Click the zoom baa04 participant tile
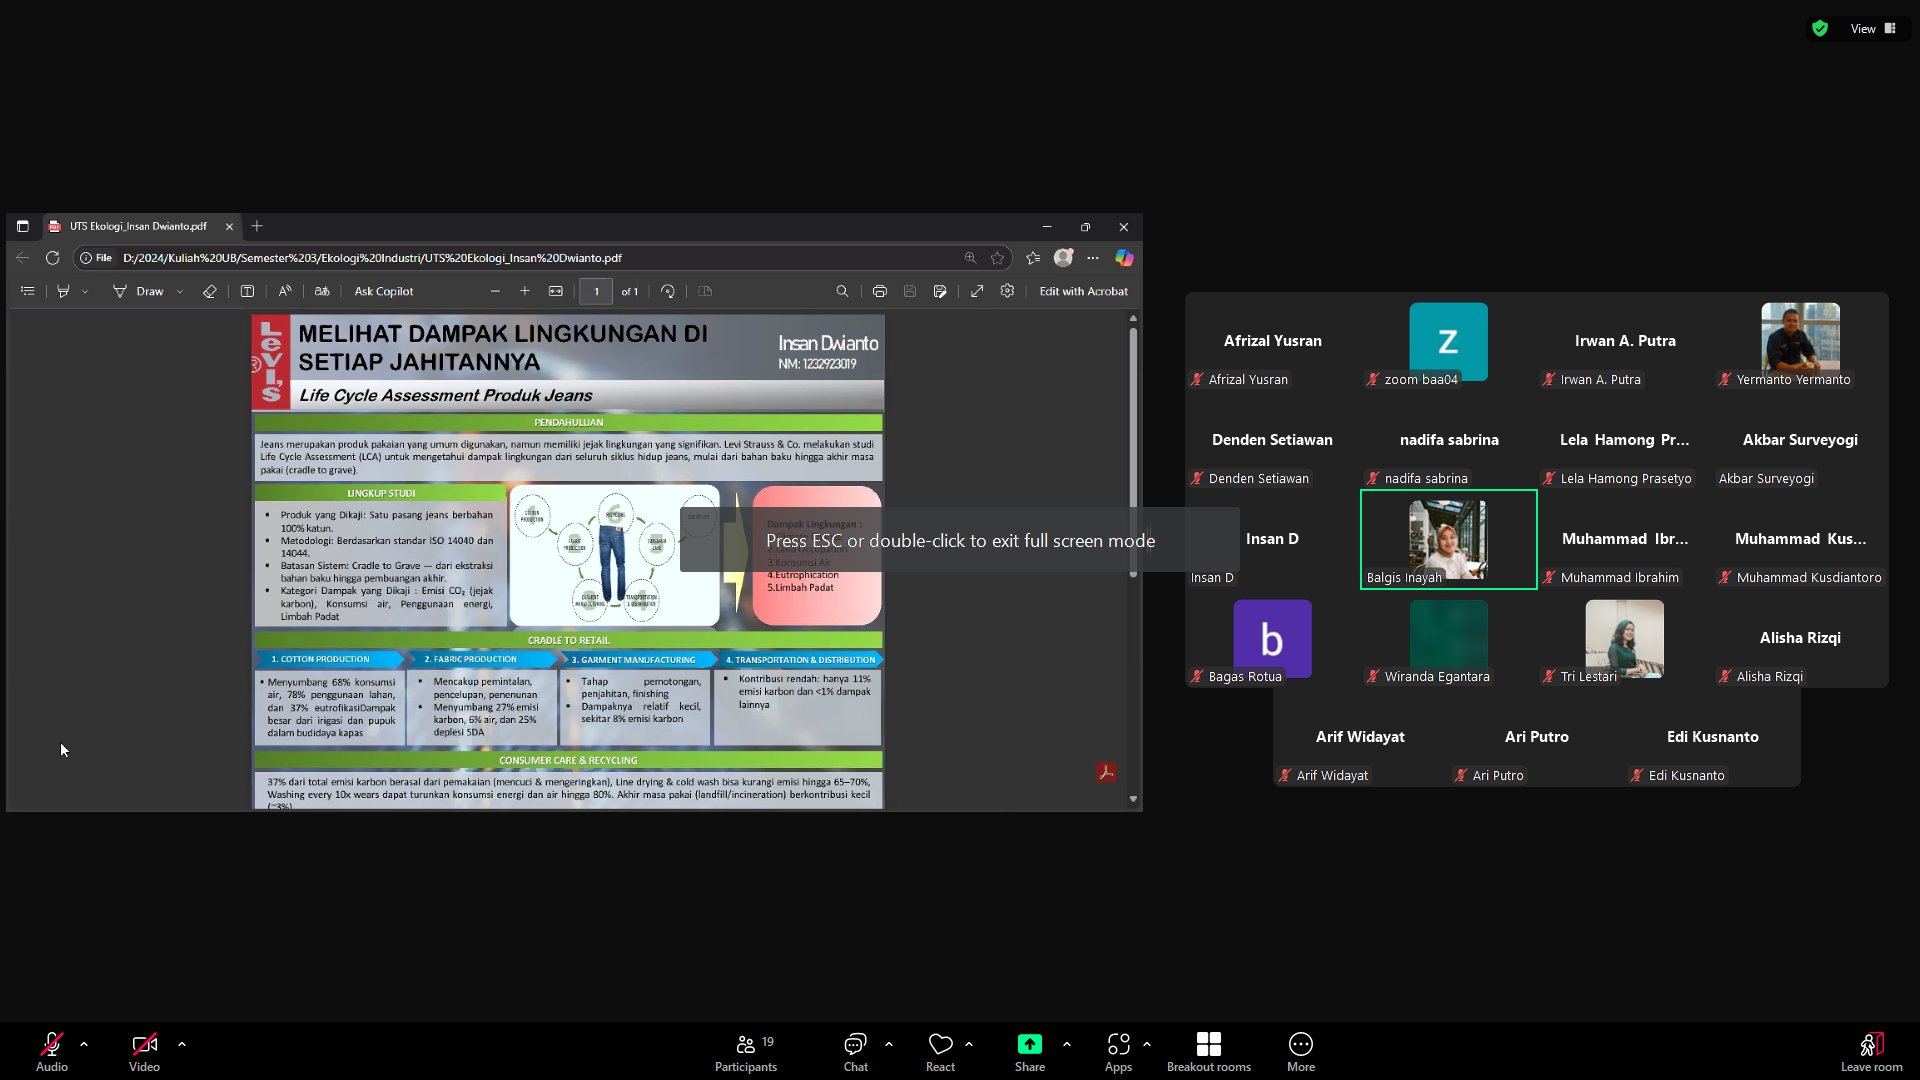Viewport: 1920px width, 1080px height. tap(1449, 342)
